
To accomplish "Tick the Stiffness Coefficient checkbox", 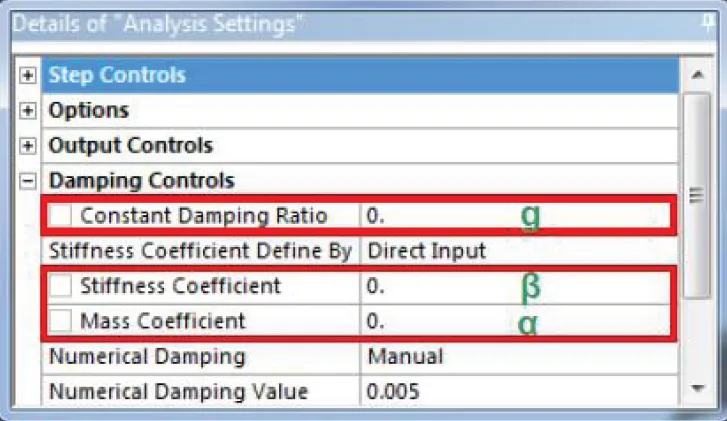I will 62,287.
